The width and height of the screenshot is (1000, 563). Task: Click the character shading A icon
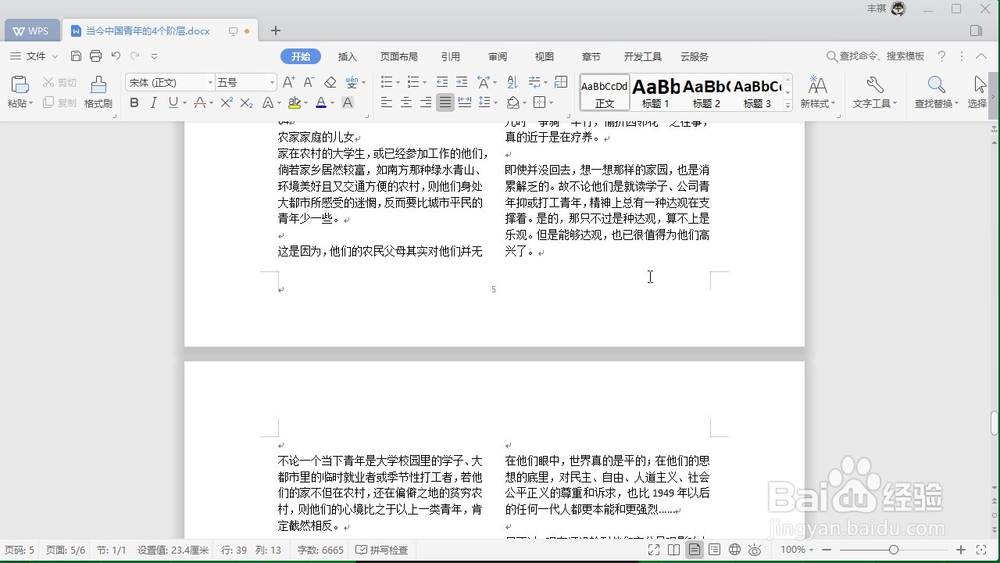(348, 103)
